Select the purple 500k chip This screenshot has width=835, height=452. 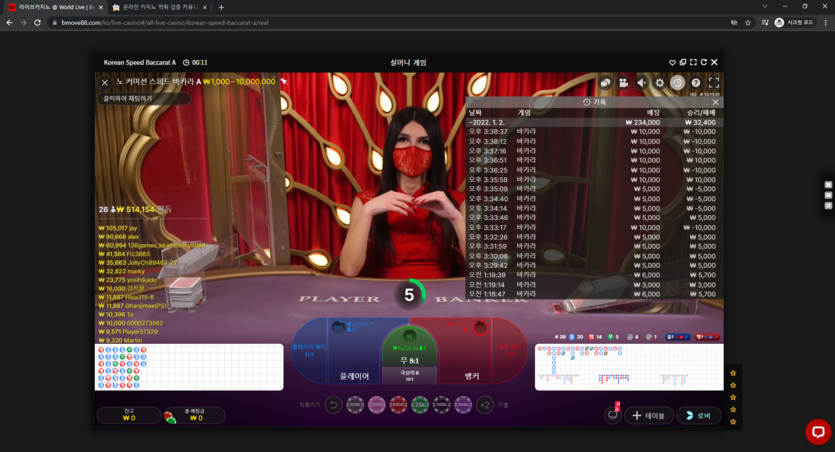click(x=463, y=405)
